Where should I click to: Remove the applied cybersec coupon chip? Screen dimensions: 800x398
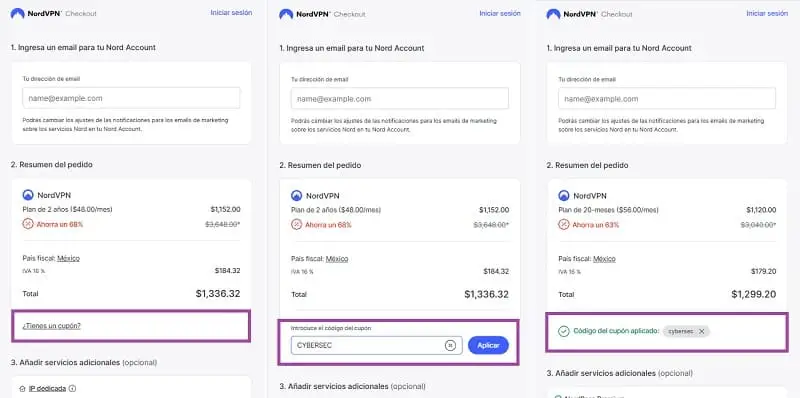pyautogui.click(x=702, y=332)
